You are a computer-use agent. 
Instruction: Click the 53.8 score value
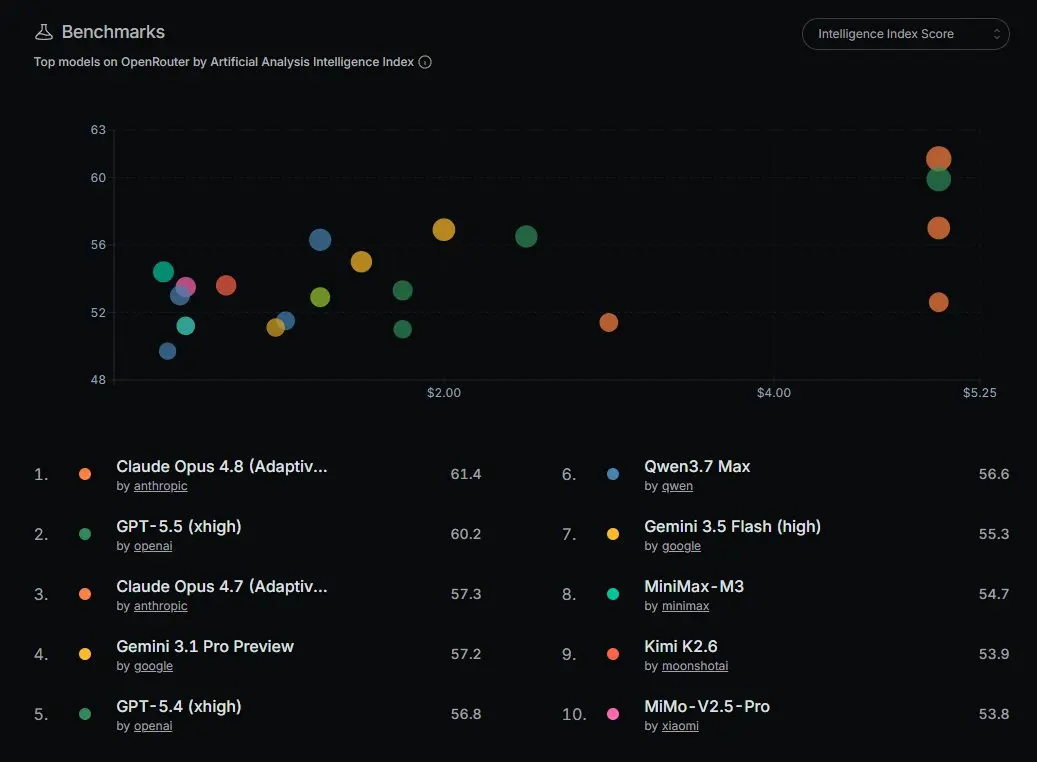(x=994, y=714)
